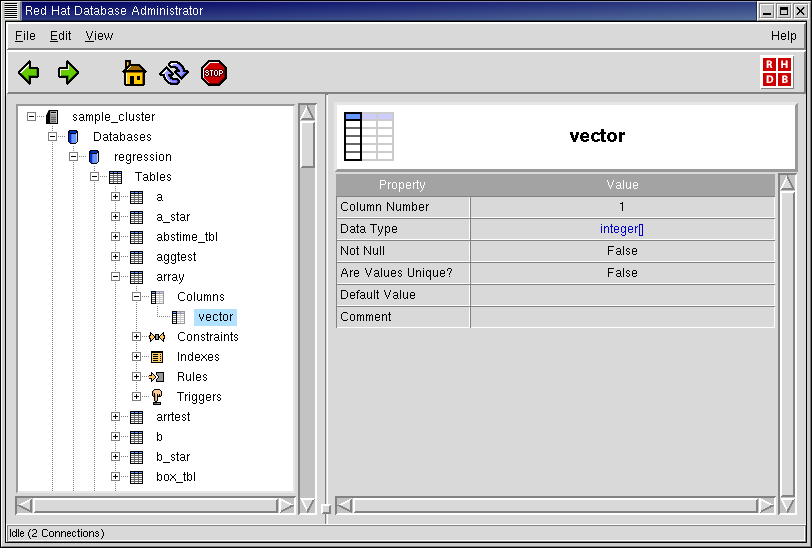Select the abstime_tbl table label
Viewport: 812px width, 548px height.
187,237
